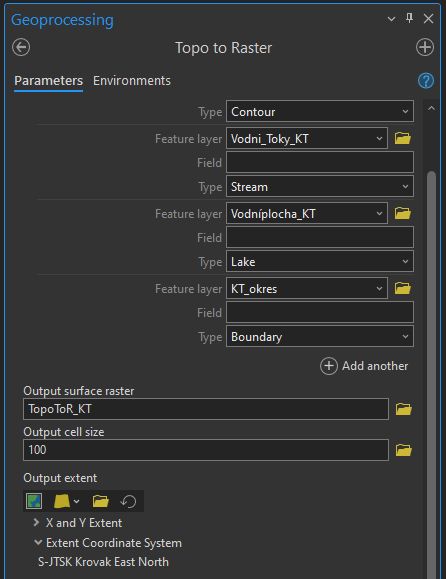
Task: Open the extent of a layer dropdown
Action: tap(67, 501)
